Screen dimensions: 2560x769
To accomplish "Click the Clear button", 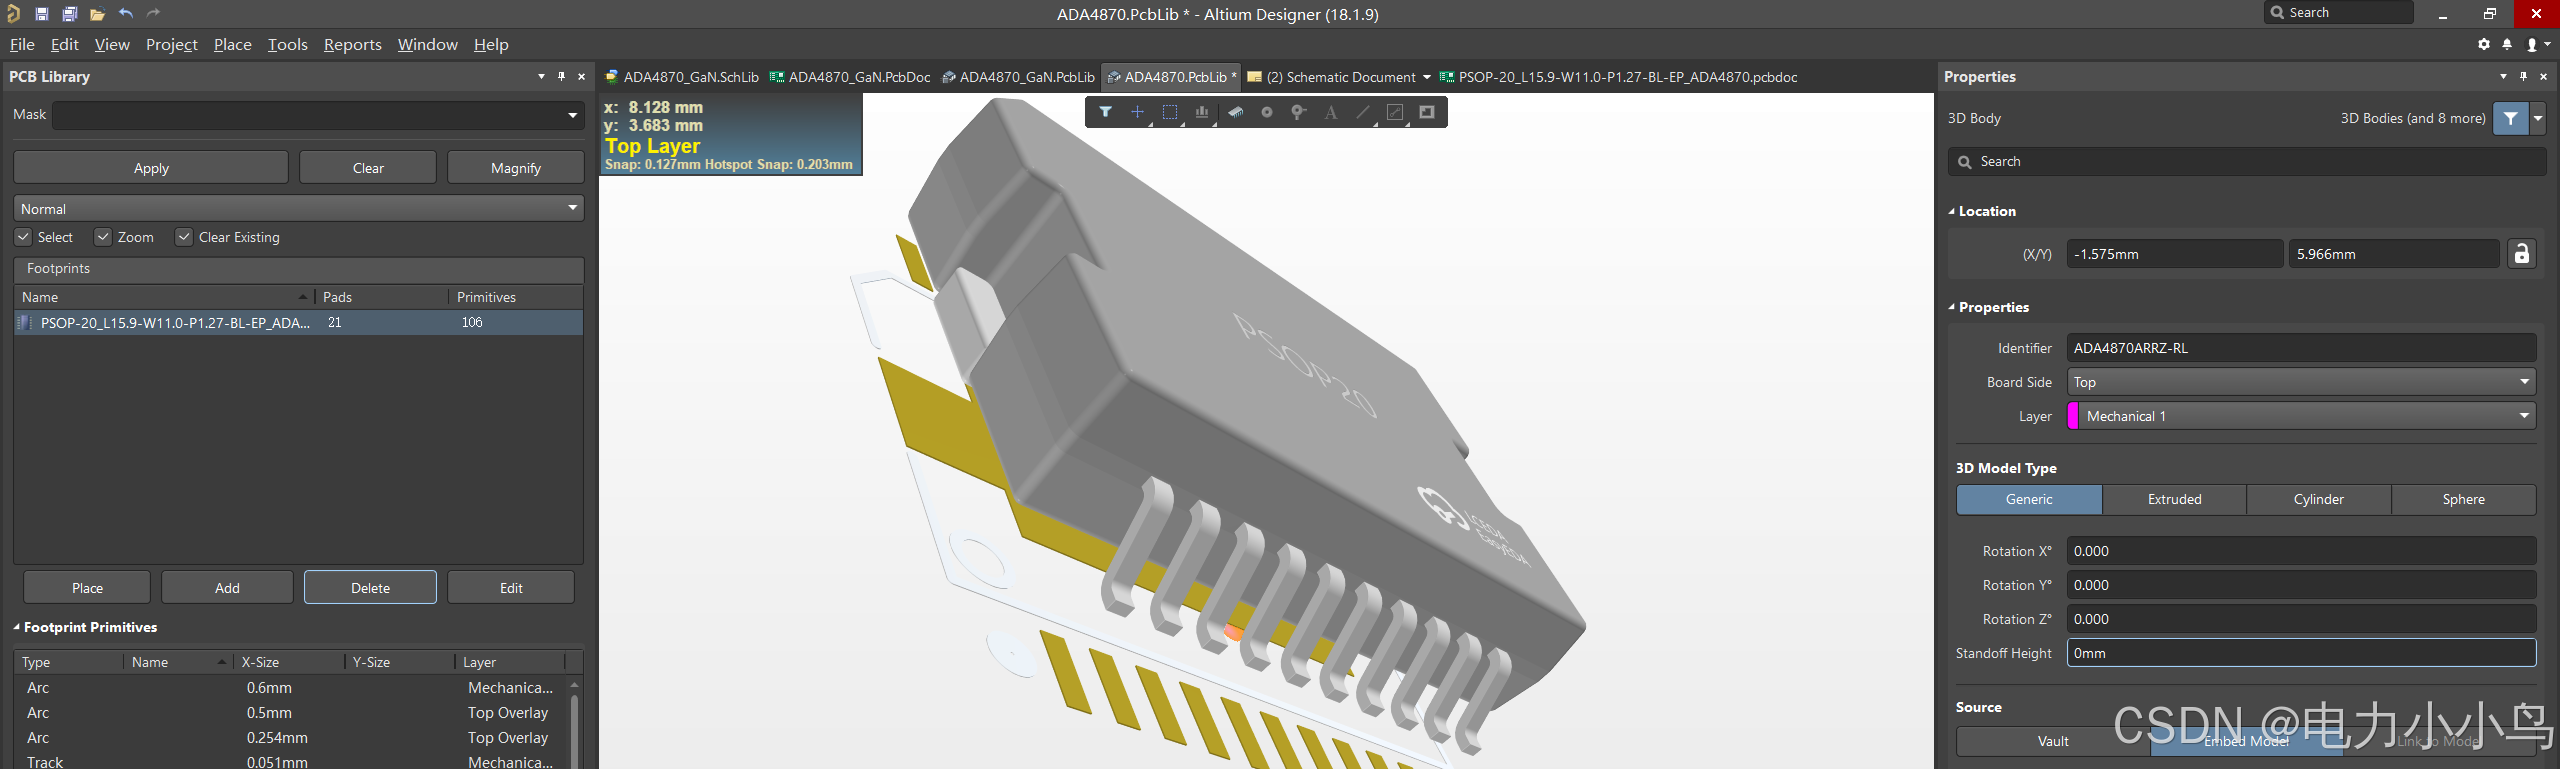I will pyautogui.click(x=368, y=168).
